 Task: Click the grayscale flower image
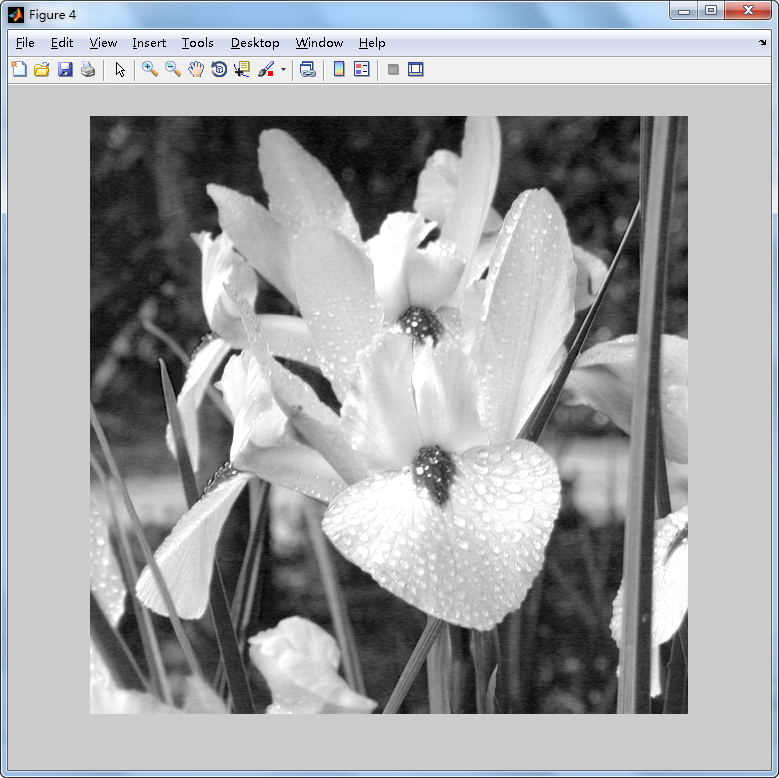point(389,415)
